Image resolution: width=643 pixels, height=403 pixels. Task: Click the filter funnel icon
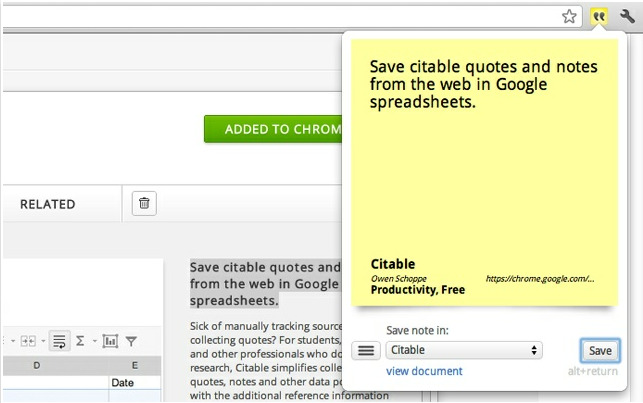(130, 341)
